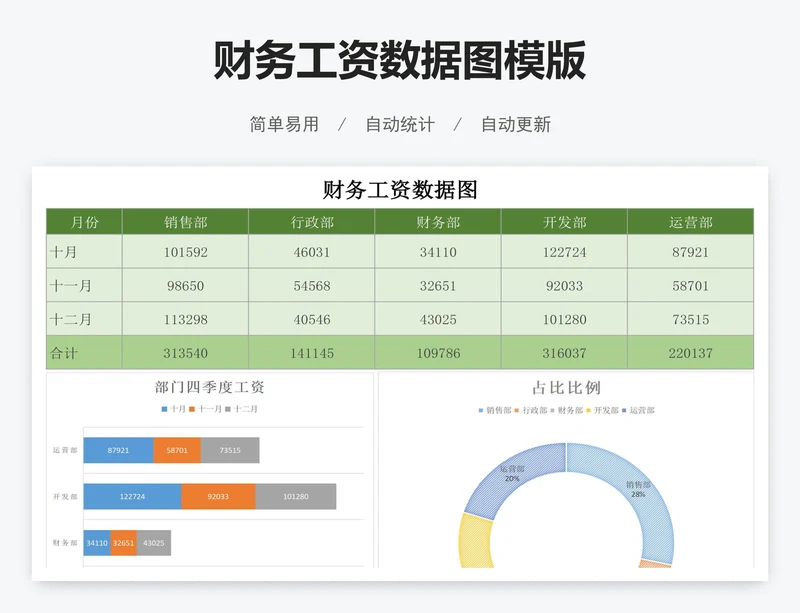
Task: Click the main heading 财务工资数据图模版
Action: point(399,60)
